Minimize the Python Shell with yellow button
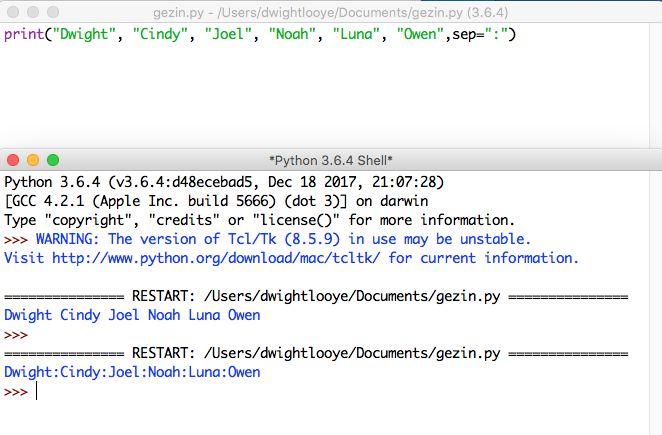662x435 pixels. (x=33, y=160)
